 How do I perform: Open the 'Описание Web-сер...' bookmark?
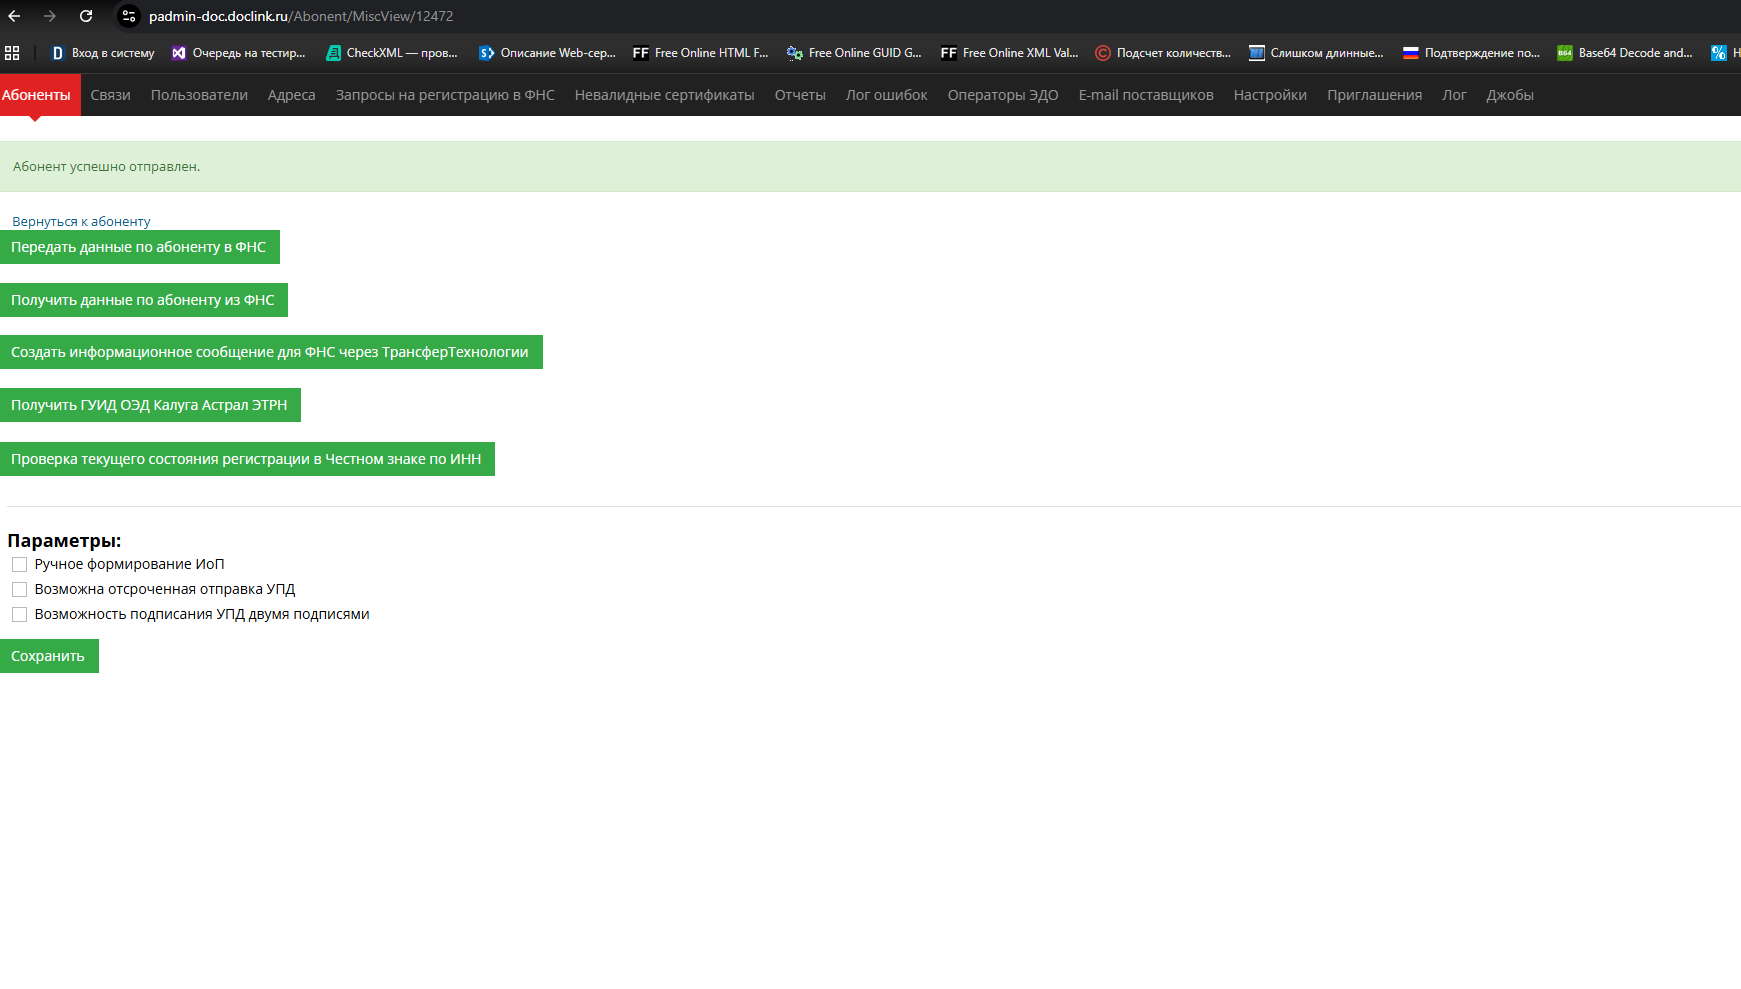pos(547,53)
